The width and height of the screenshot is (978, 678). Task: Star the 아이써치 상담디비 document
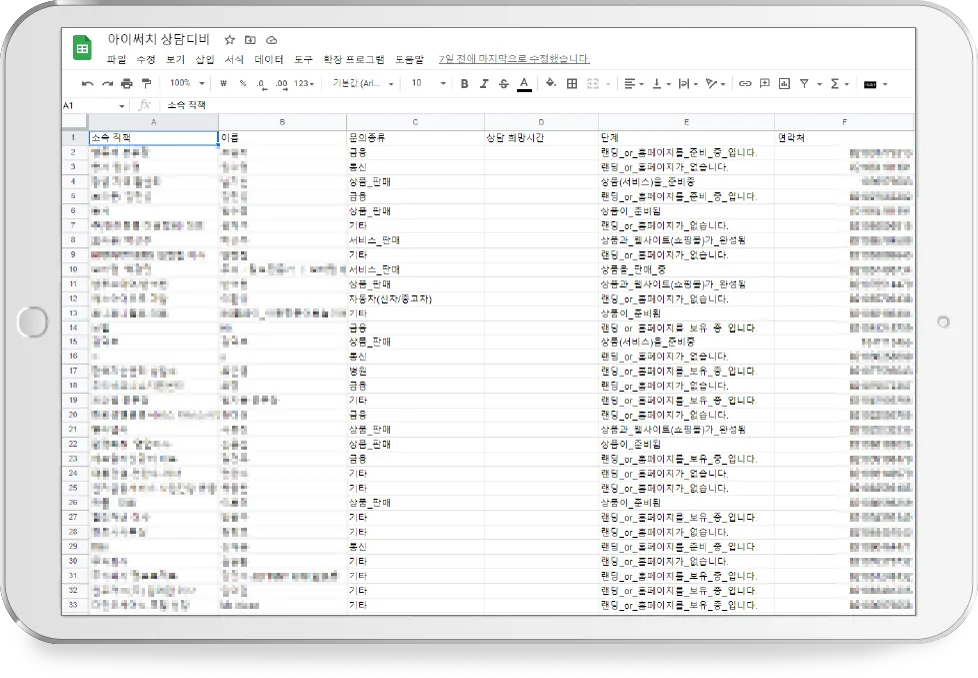230,40
